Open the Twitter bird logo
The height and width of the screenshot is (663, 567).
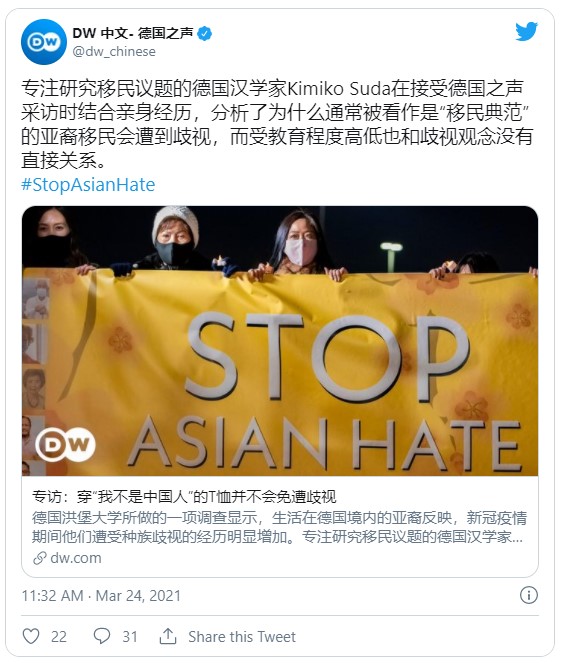pyautogui.click(x=526, y=32)
